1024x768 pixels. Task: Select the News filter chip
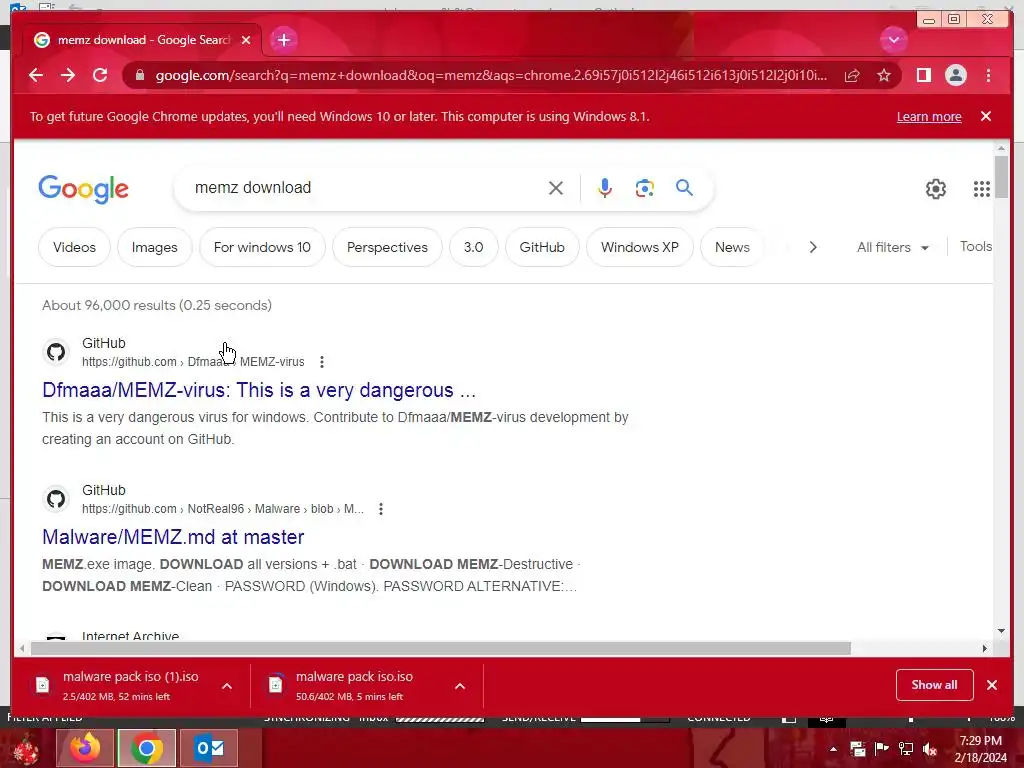(732, 248)
